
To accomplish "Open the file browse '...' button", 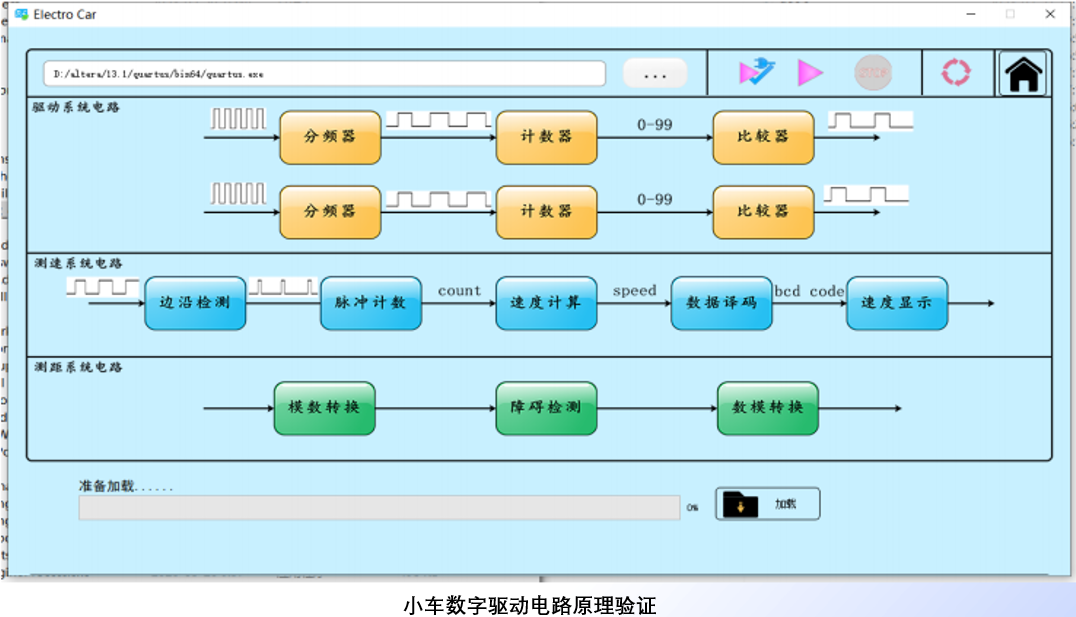I will (x=655, y=74).
